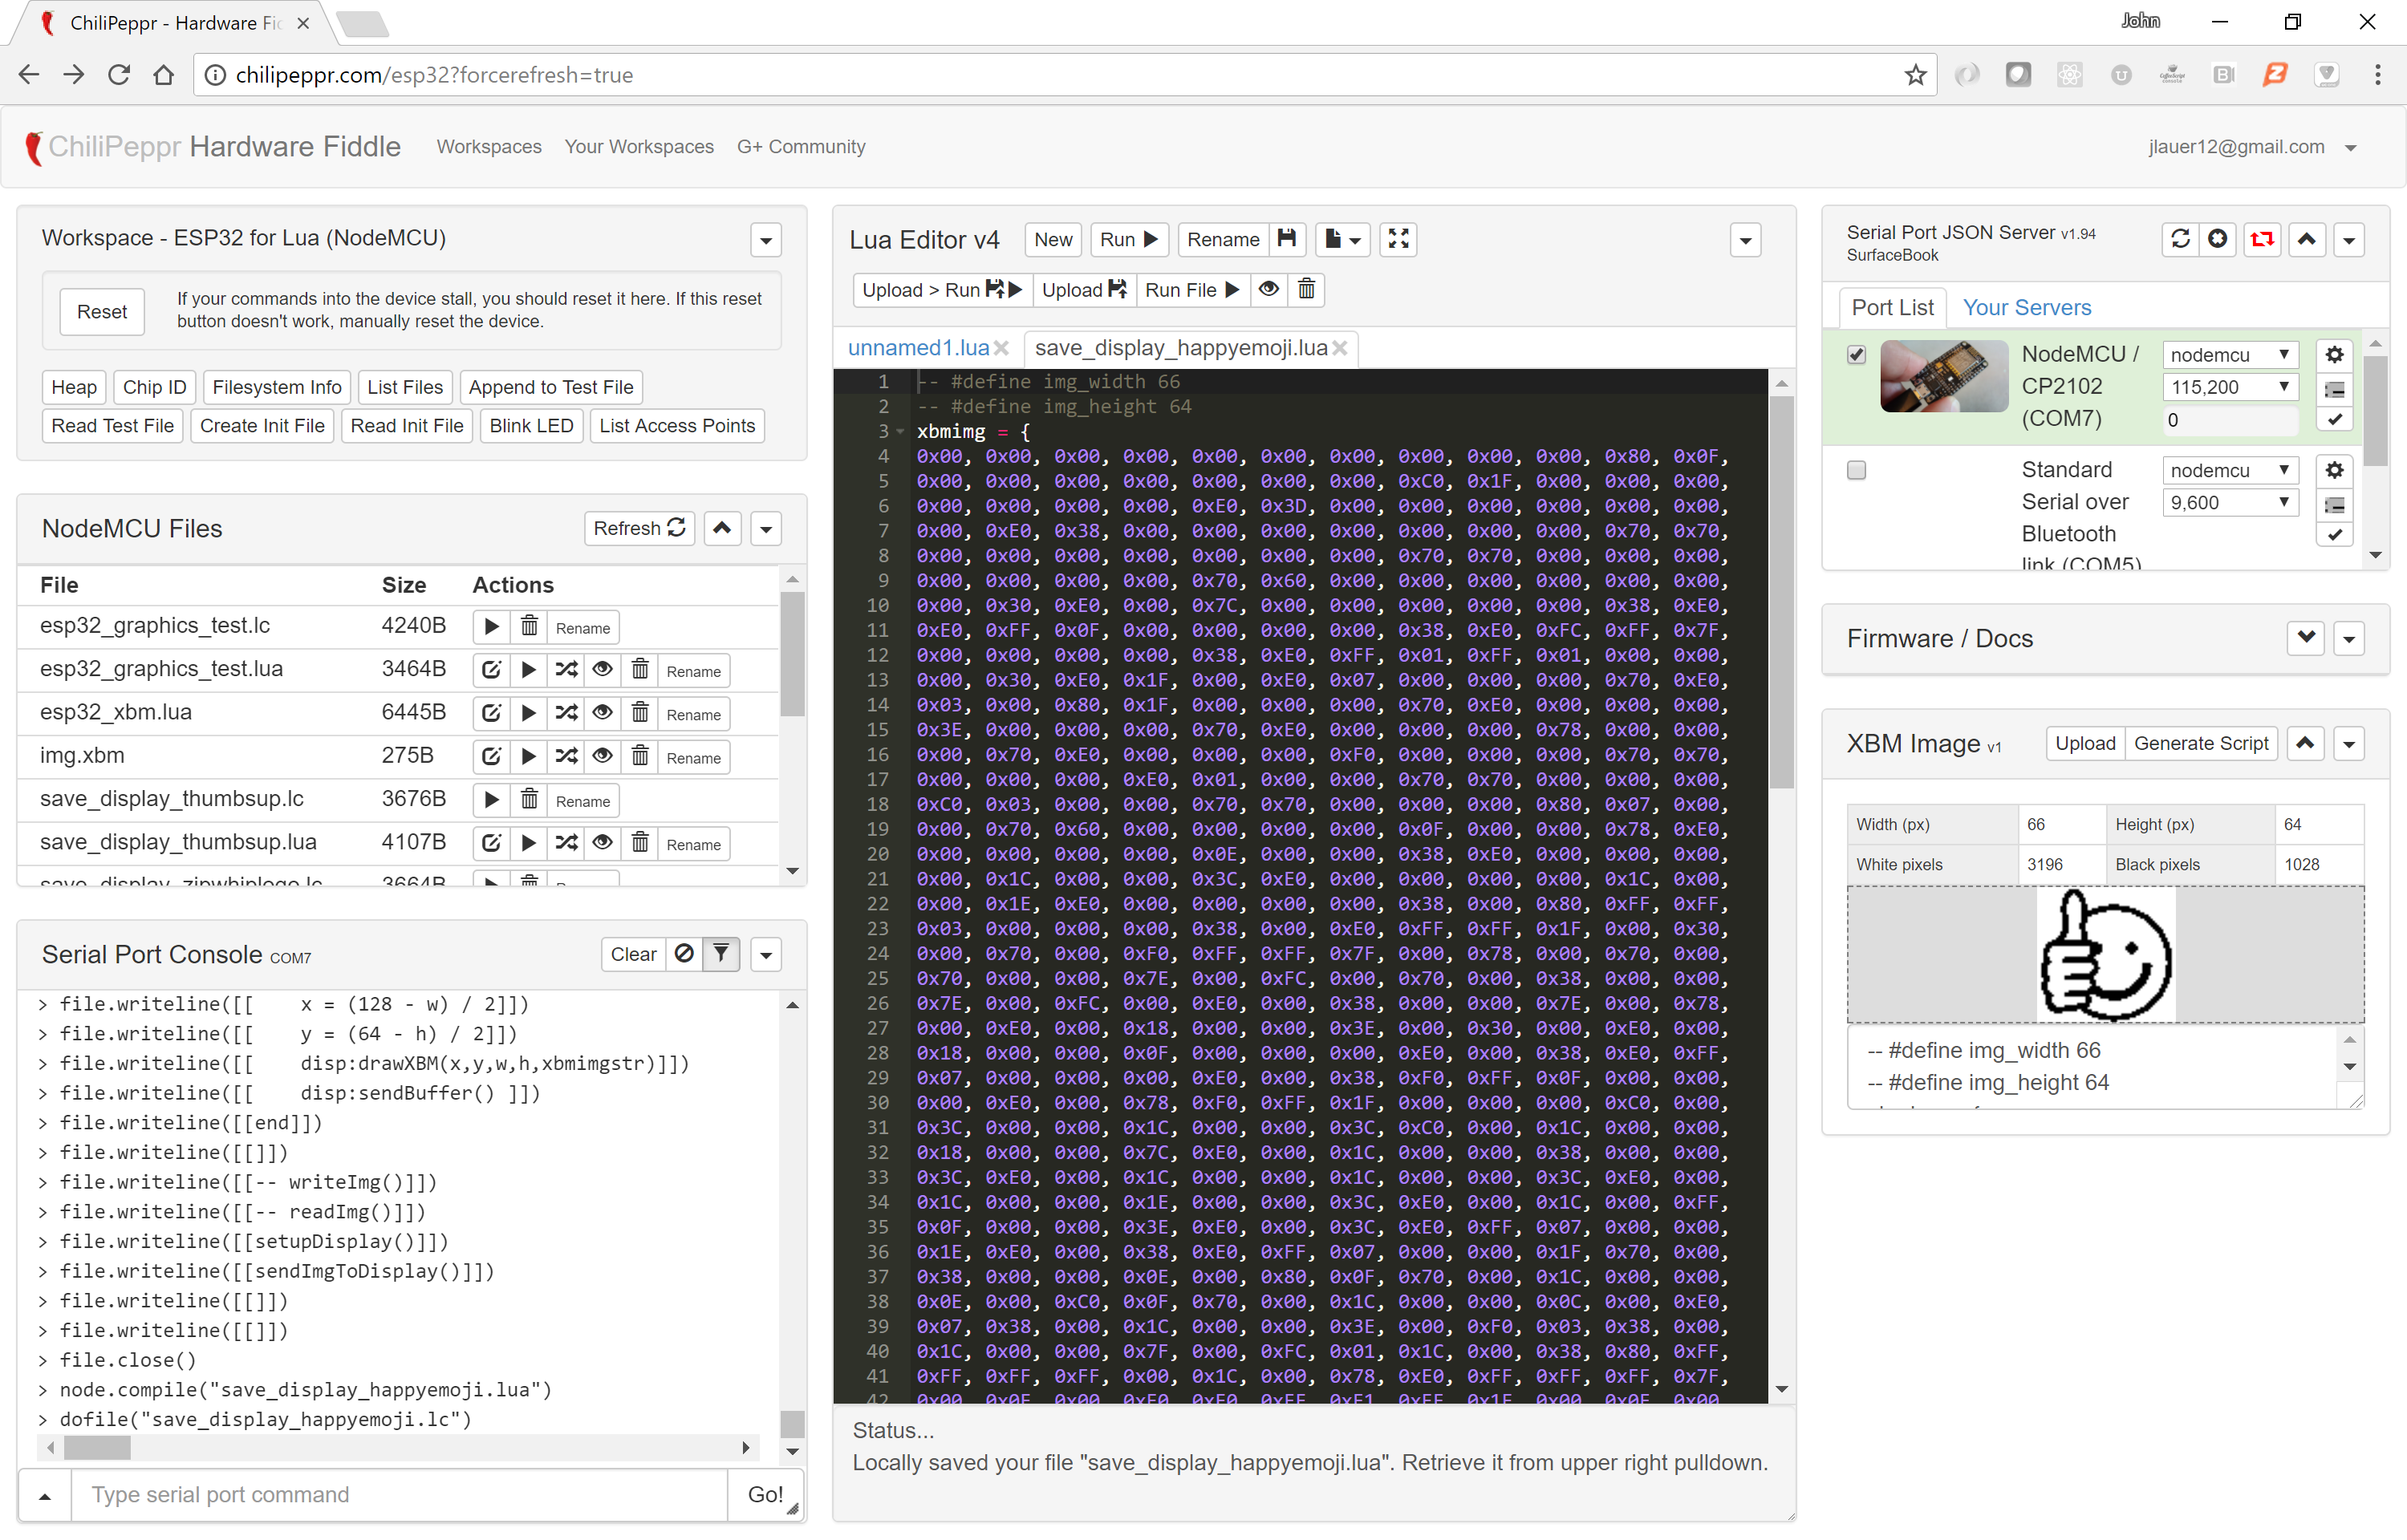2407x1540 pixels.
Task: Delete img.xbm using its trash icon
Action: [x=640, y=757]
